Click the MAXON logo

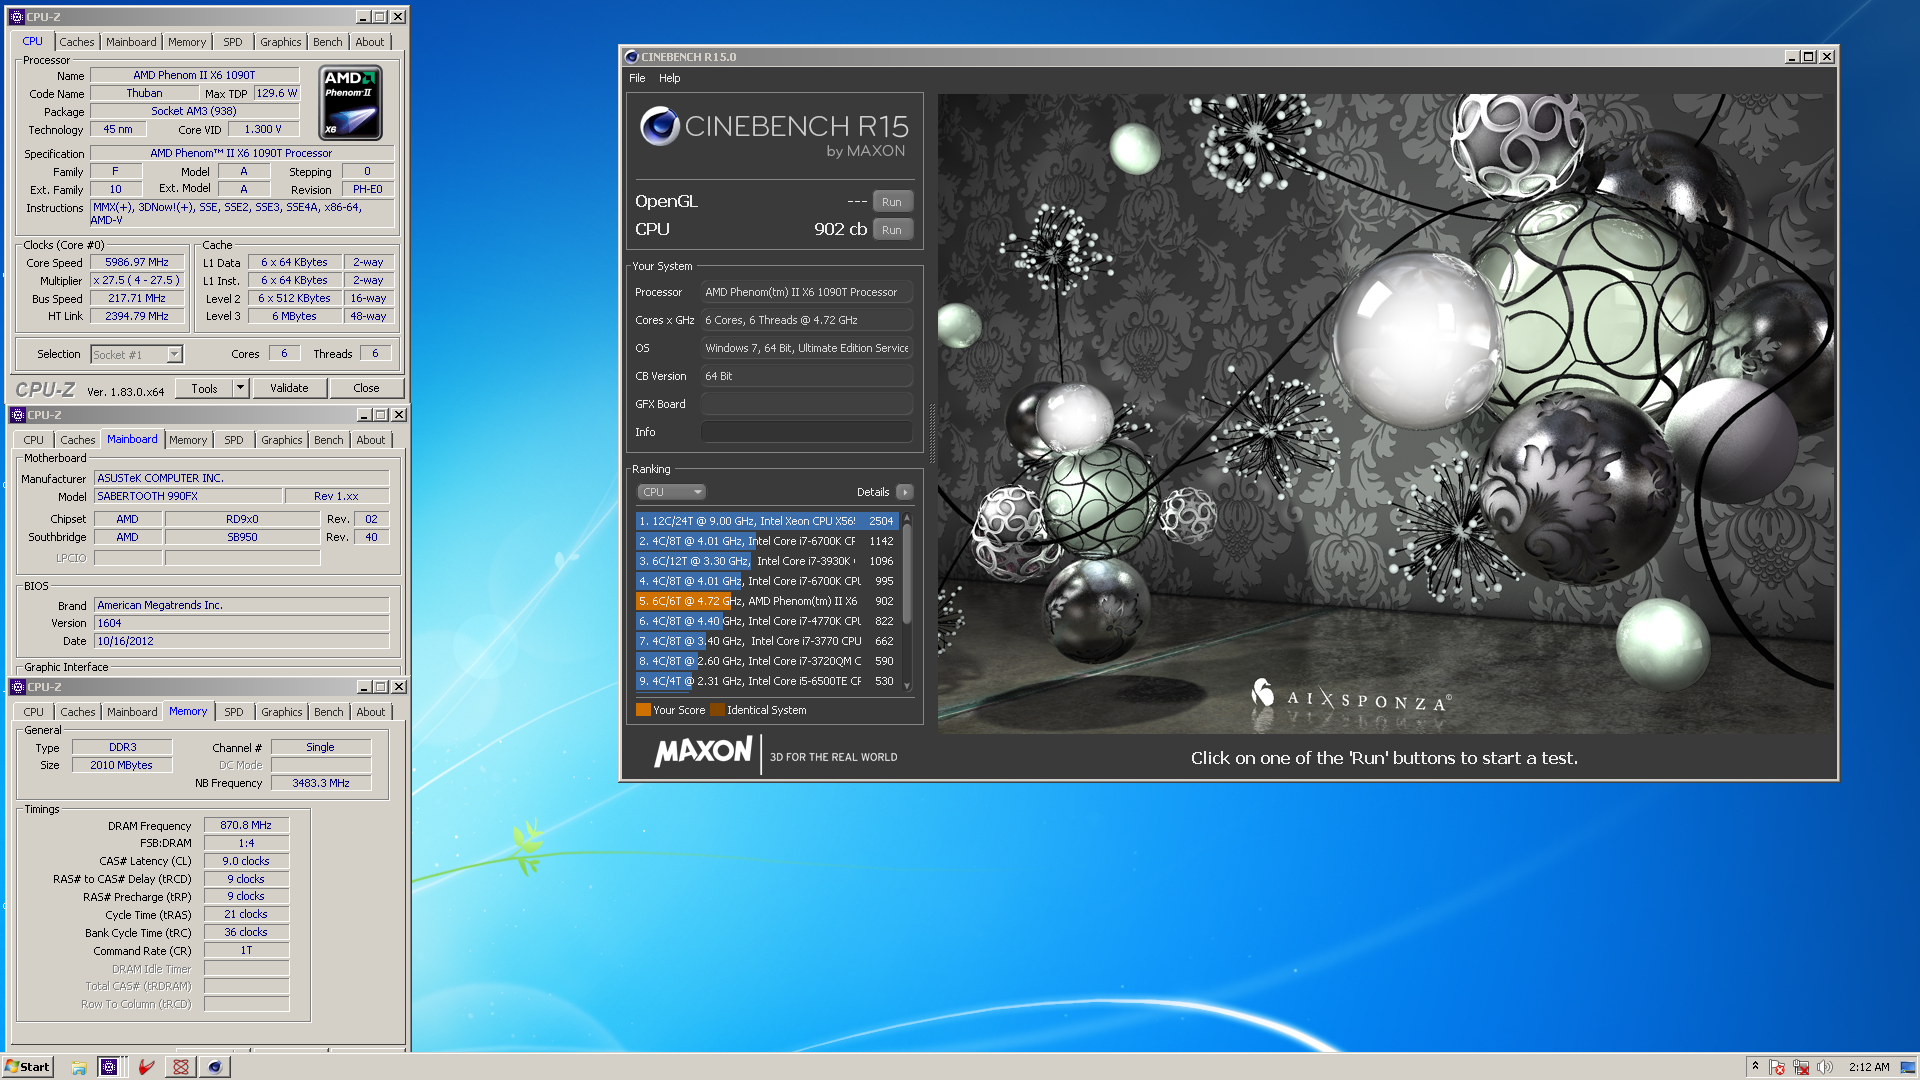coord(703,752)
